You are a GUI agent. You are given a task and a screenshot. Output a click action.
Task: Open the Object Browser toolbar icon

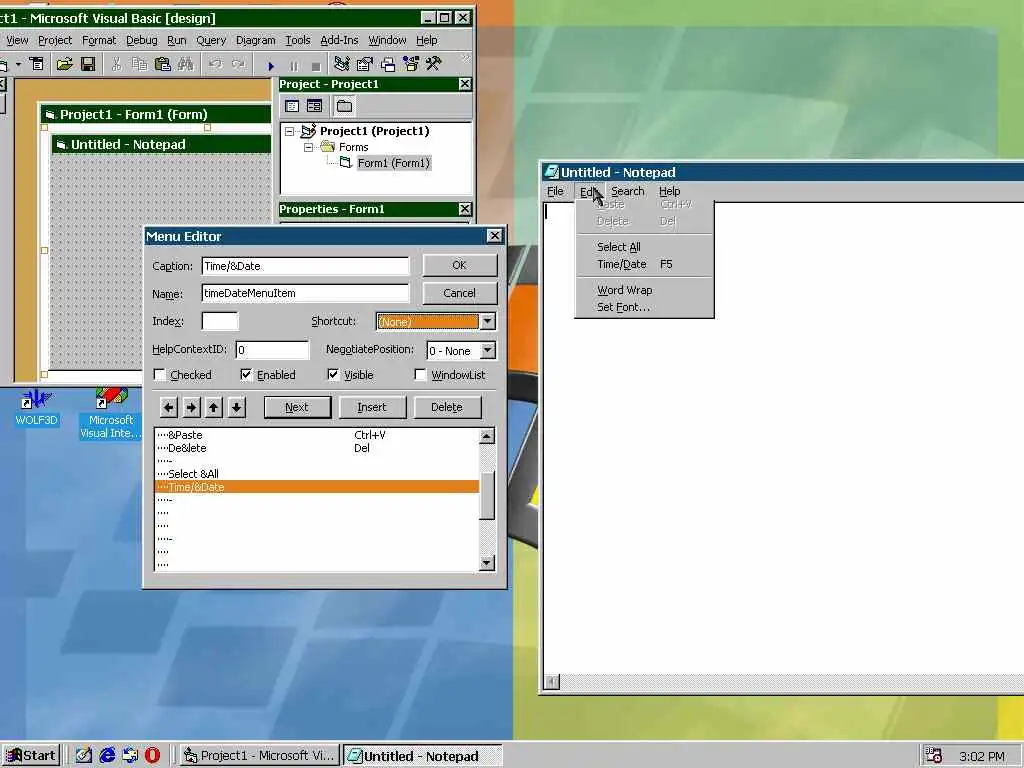[411, 64]
